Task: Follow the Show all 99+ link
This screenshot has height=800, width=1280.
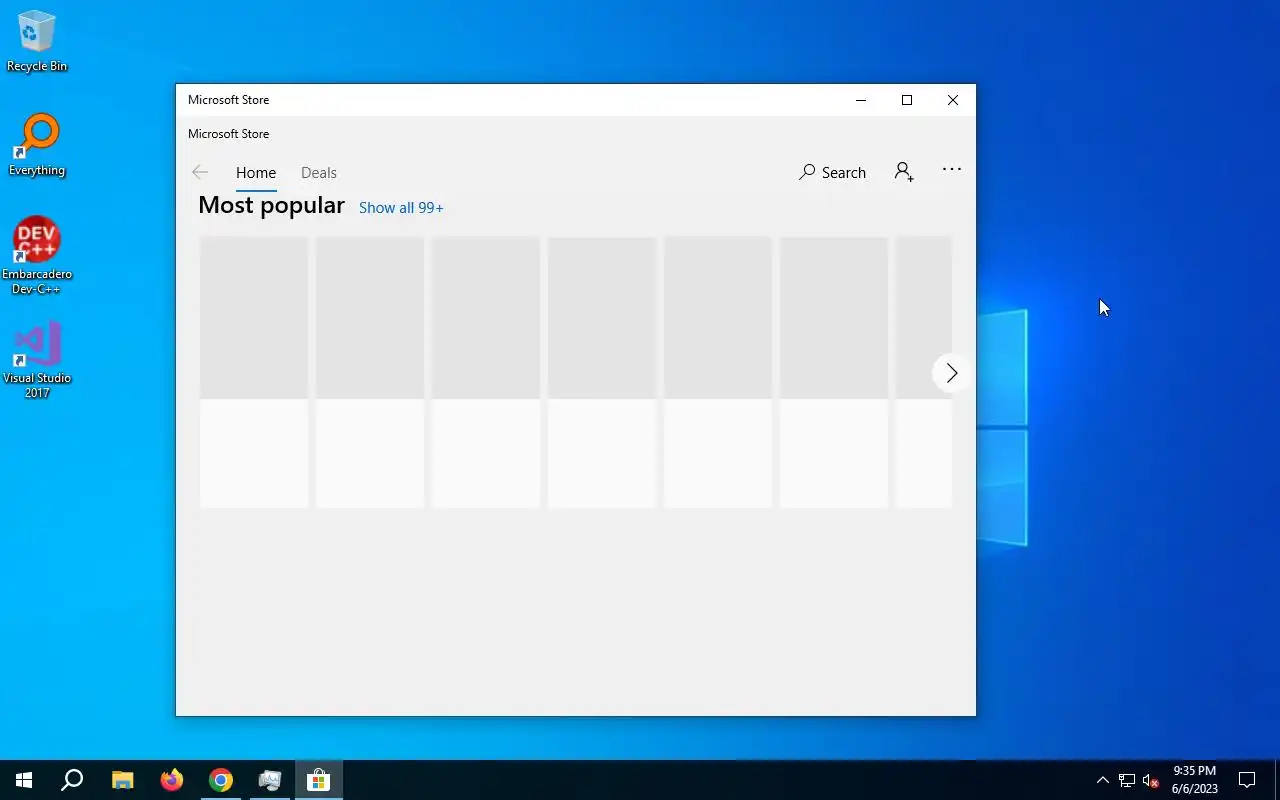Action: 401,208
